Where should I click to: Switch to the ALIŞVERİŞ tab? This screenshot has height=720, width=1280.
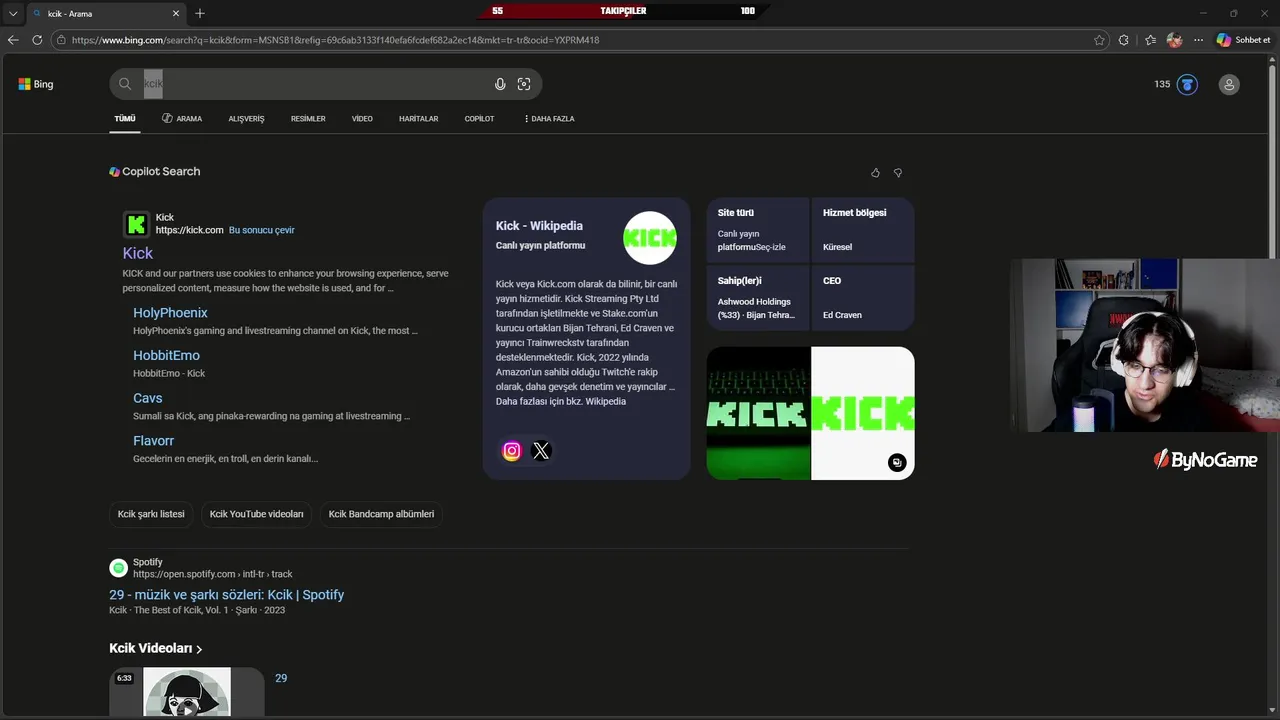click(x=246, y=118)
